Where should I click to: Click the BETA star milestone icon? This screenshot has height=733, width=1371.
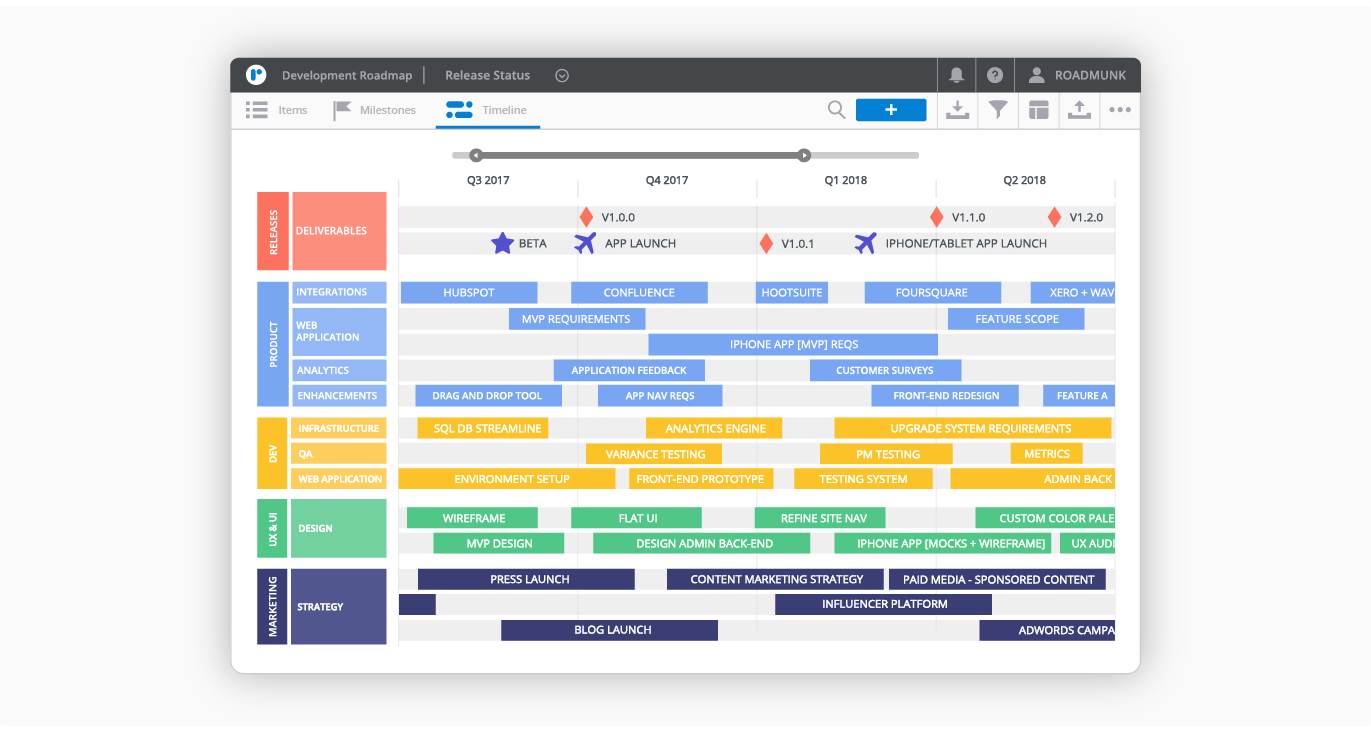coord(502,243)
